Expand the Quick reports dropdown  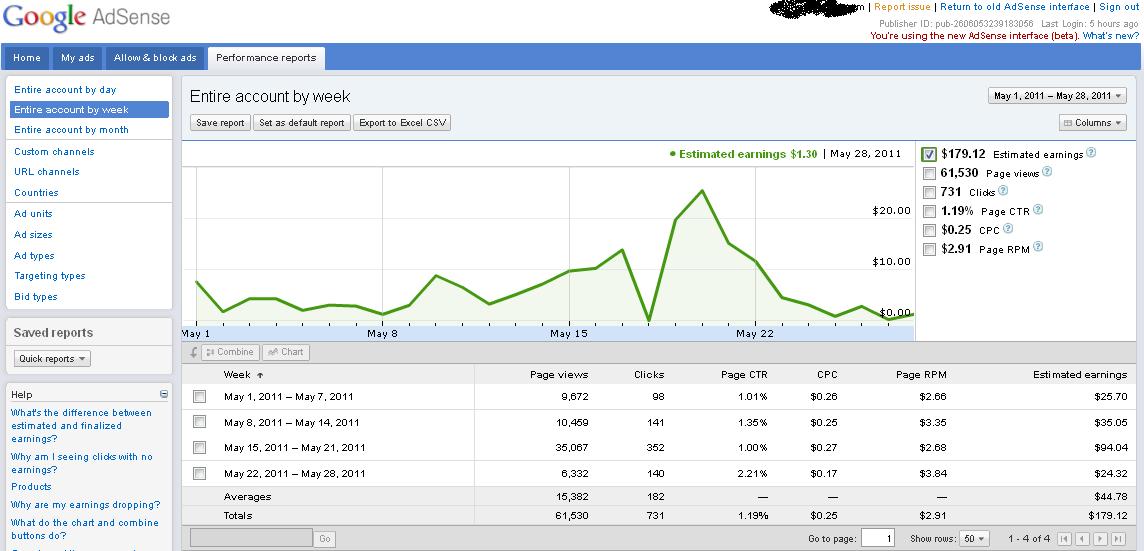(x=52, y=358)
